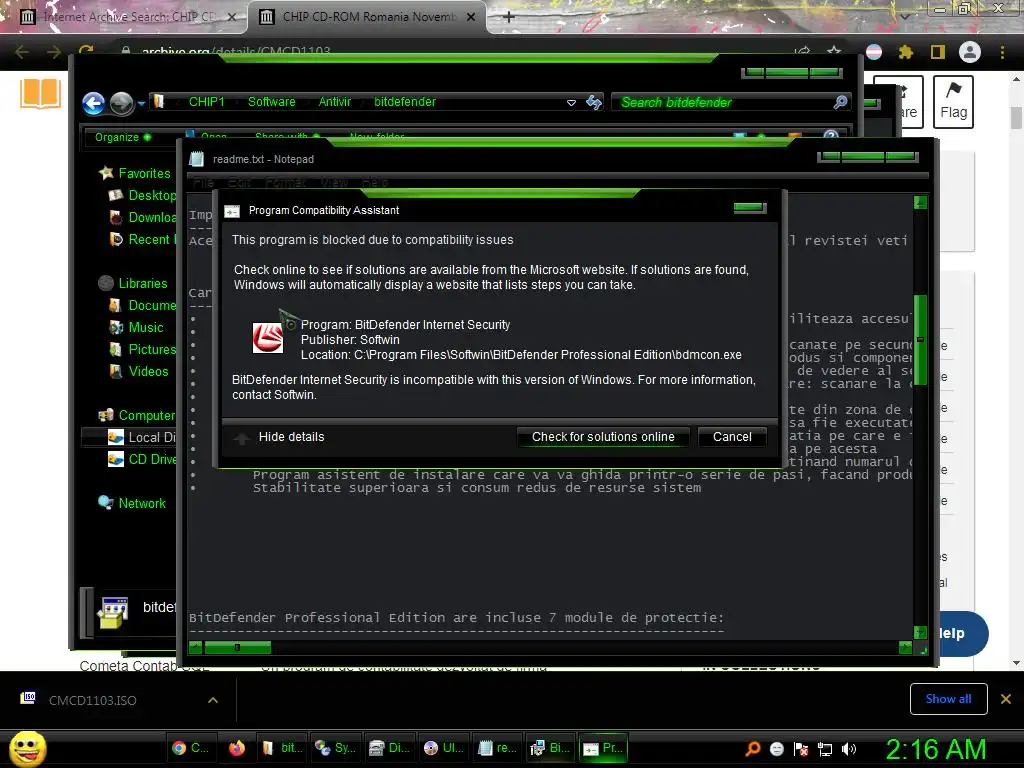Screen dimensions: 1024x768
Task: Select Favorites in the navigation pane
Action: point(144,173)
